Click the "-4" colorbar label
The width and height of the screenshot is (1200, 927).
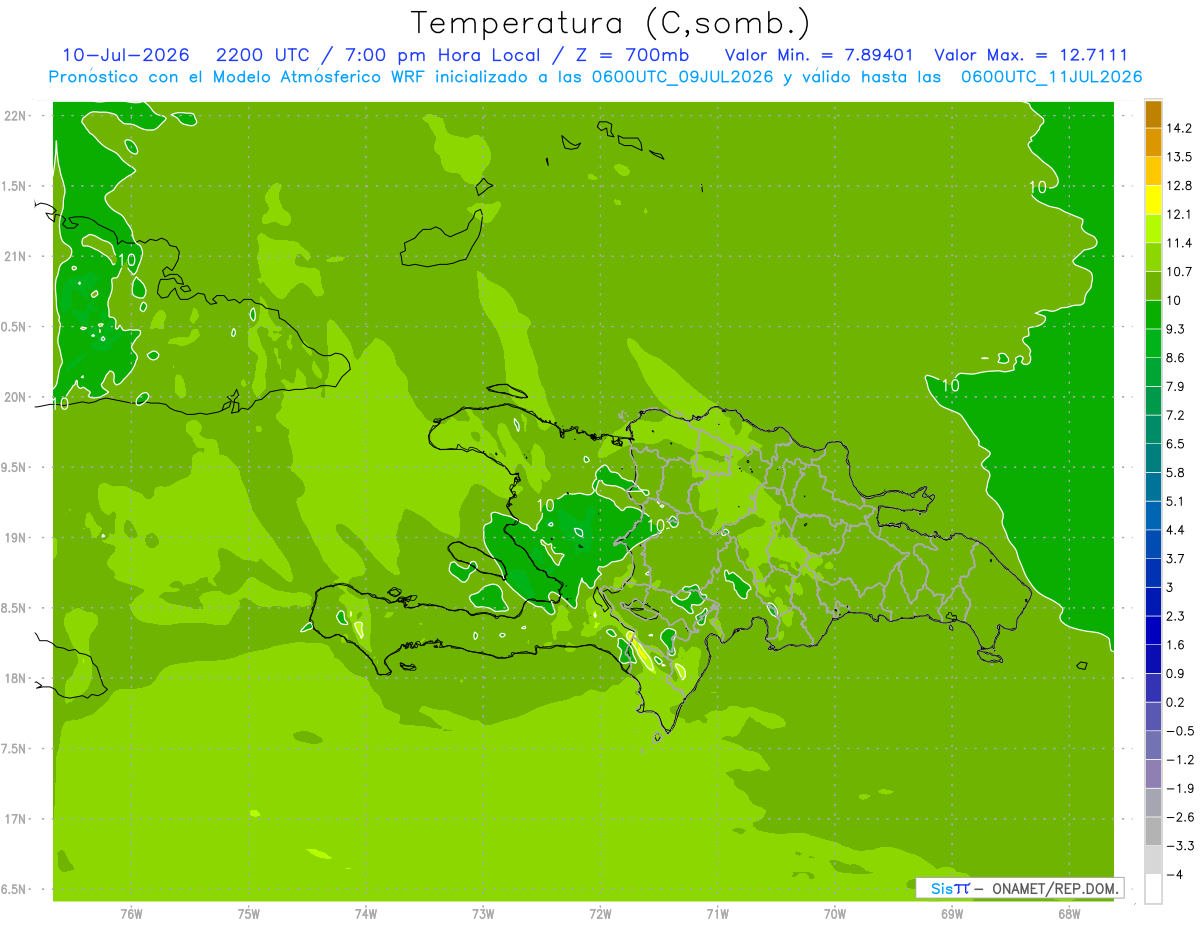pyautogui.click(x=1174, y=875)
